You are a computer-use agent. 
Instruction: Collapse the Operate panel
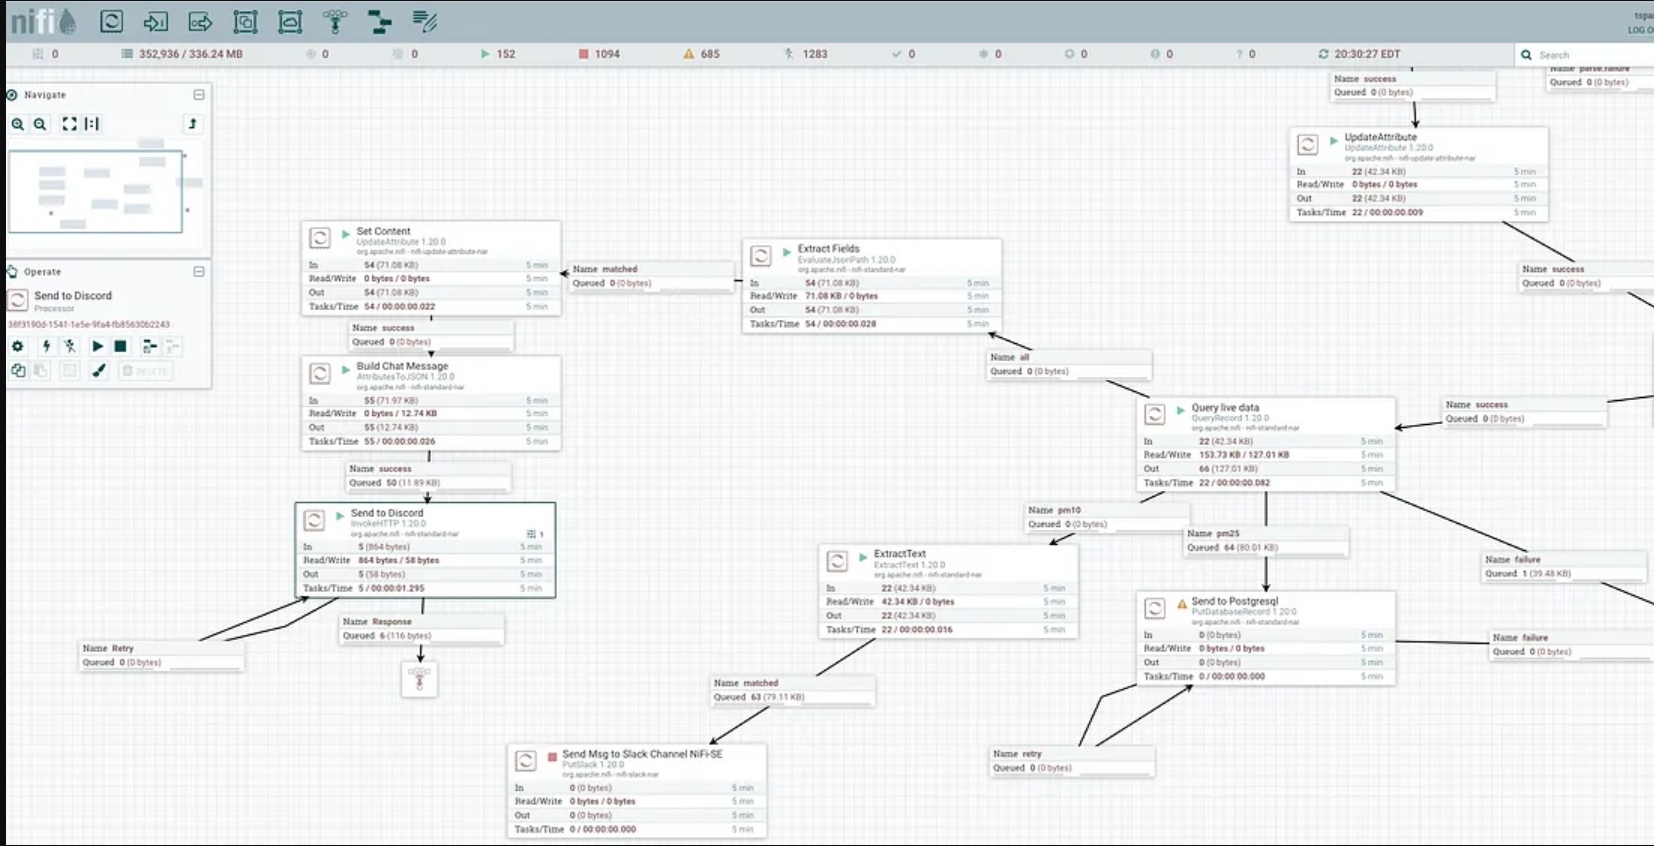tap(199, 271)
